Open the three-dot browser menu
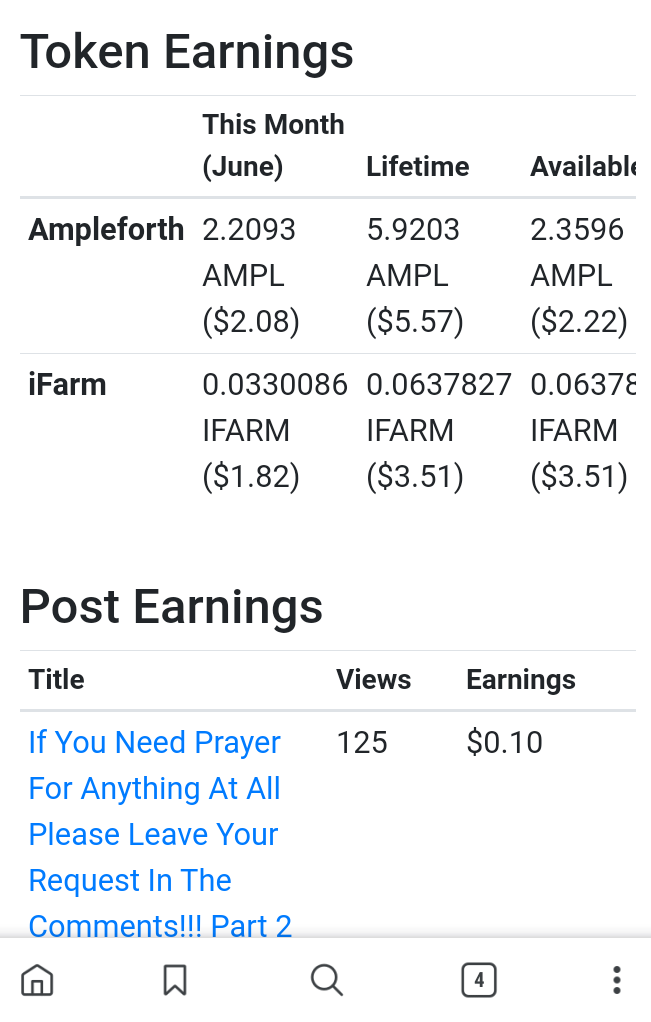 tap(617, 980)
